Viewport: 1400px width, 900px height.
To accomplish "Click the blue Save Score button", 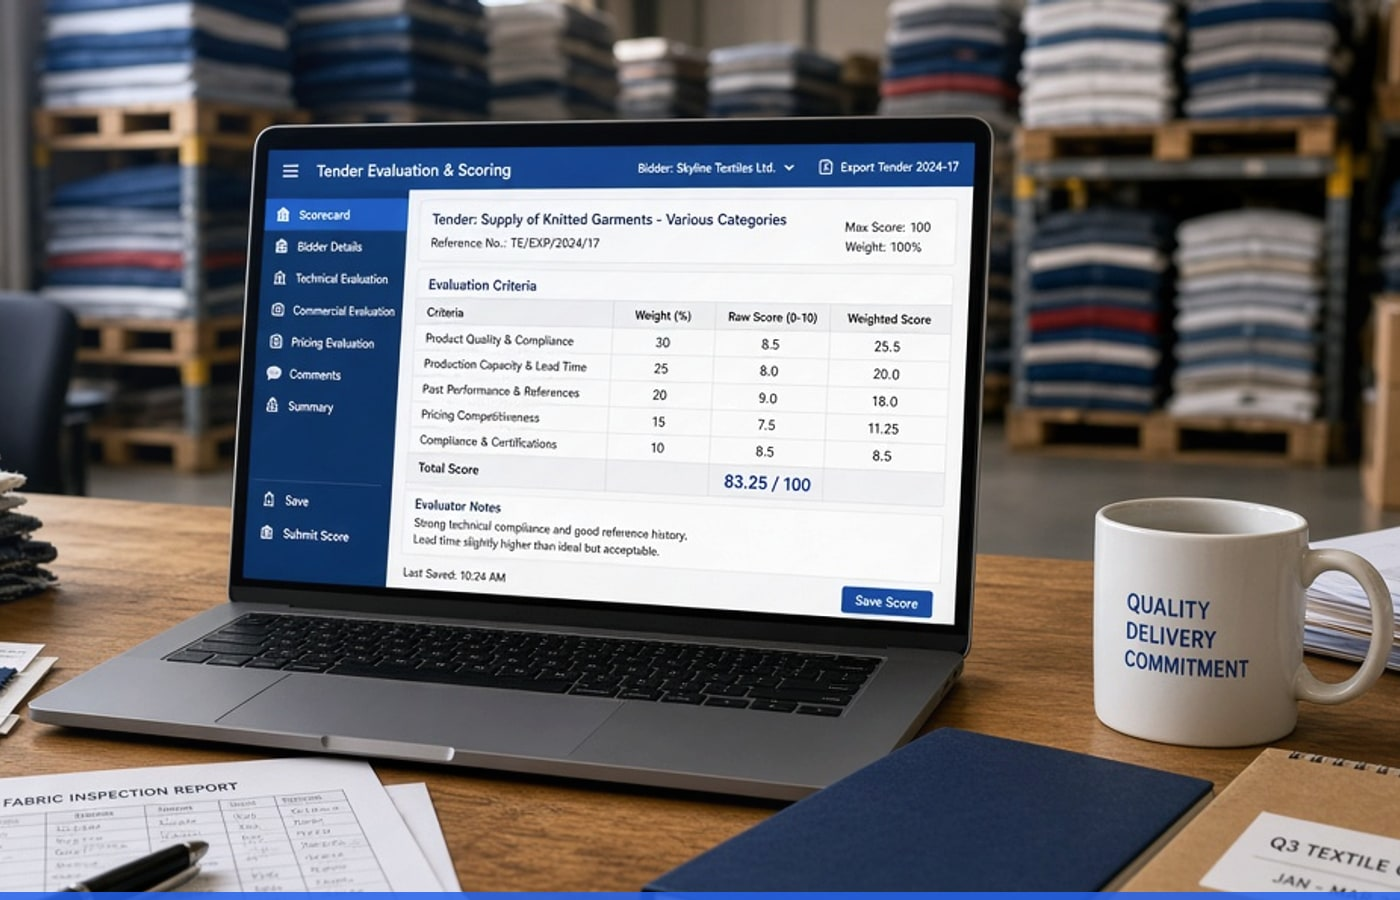I will pyautogui.click(x=887, y=601).
